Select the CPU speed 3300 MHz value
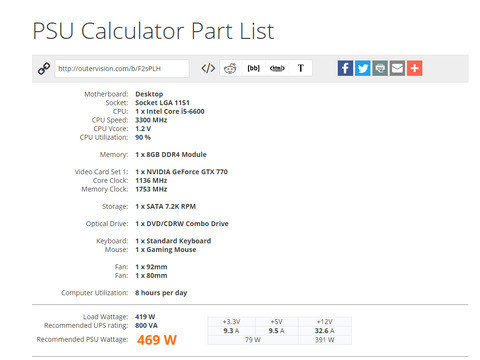This screenshot has height=360, width=480. (151, 120)
